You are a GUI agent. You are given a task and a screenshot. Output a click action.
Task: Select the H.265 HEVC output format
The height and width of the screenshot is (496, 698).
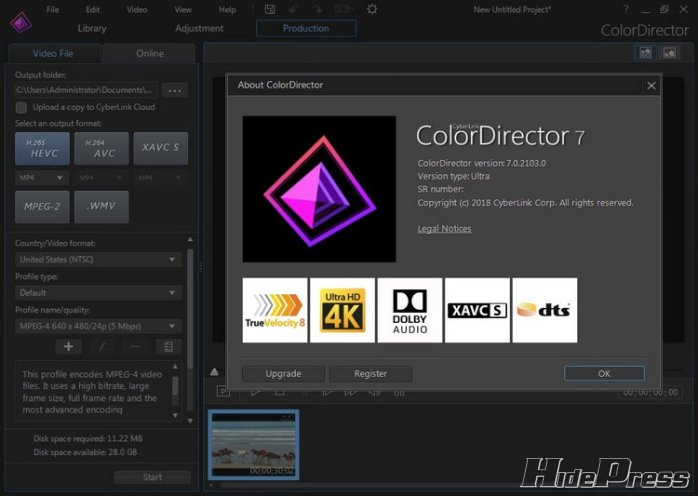41,148
